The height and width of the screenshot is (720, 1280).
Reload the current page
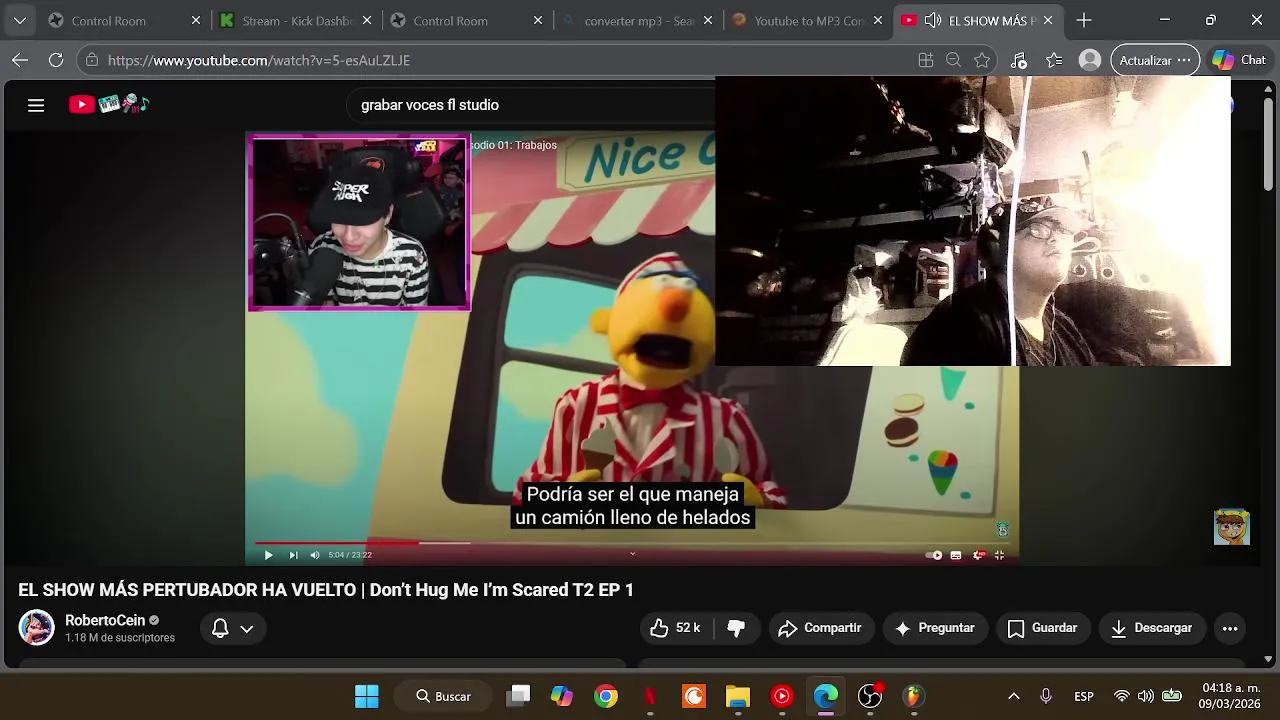click(x=56, y=60)
